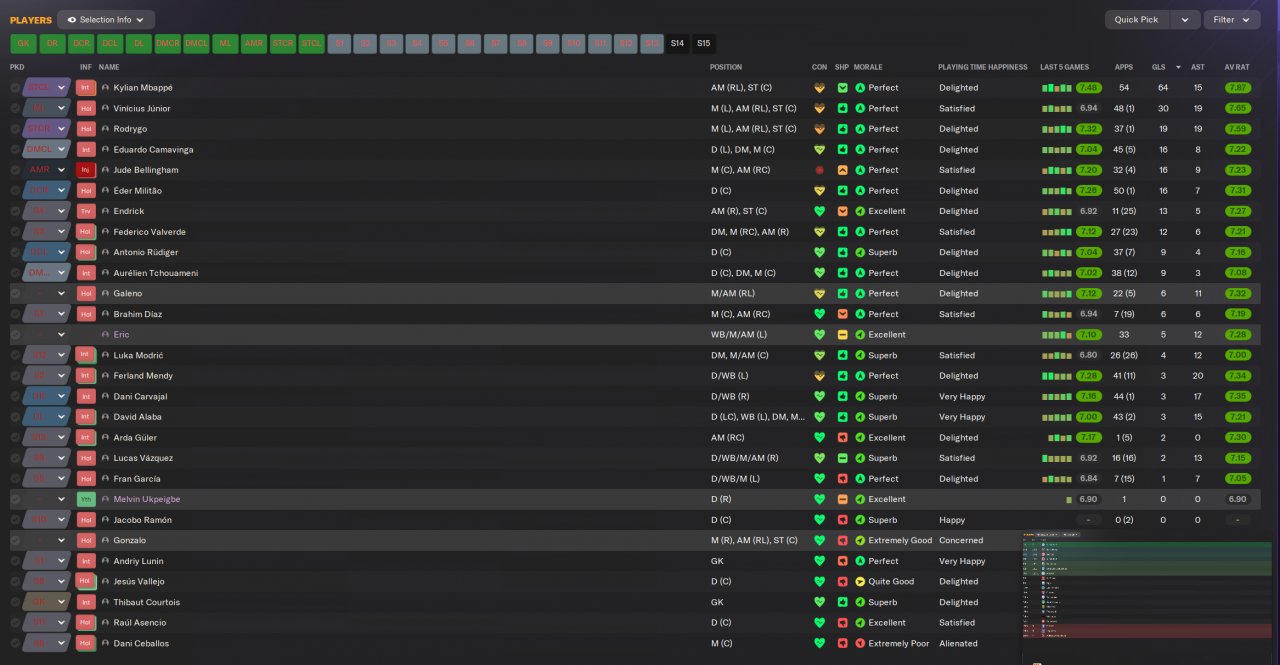Select the DCR position slot
Viewport: 1280px width, 665px height.
coord(81,44)
